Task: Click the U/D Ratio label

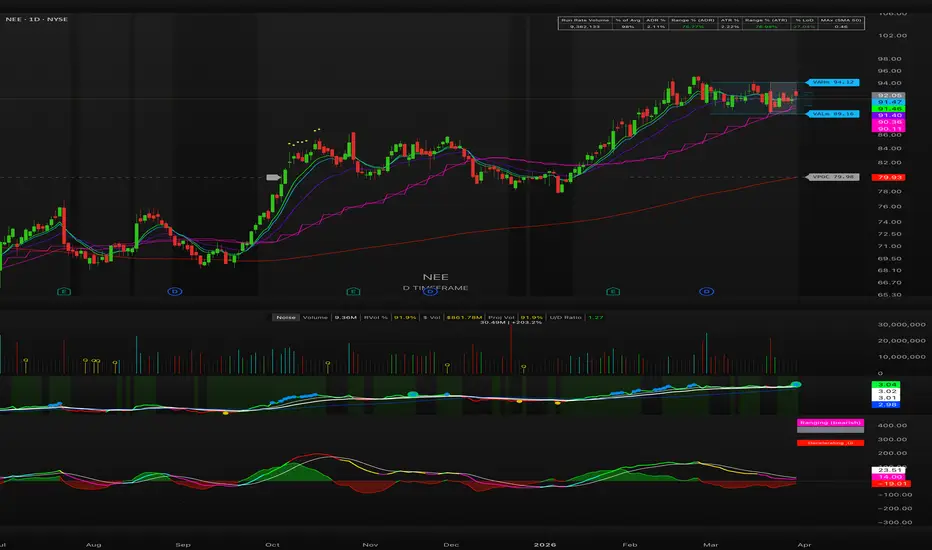Action: tap(565, 318)
